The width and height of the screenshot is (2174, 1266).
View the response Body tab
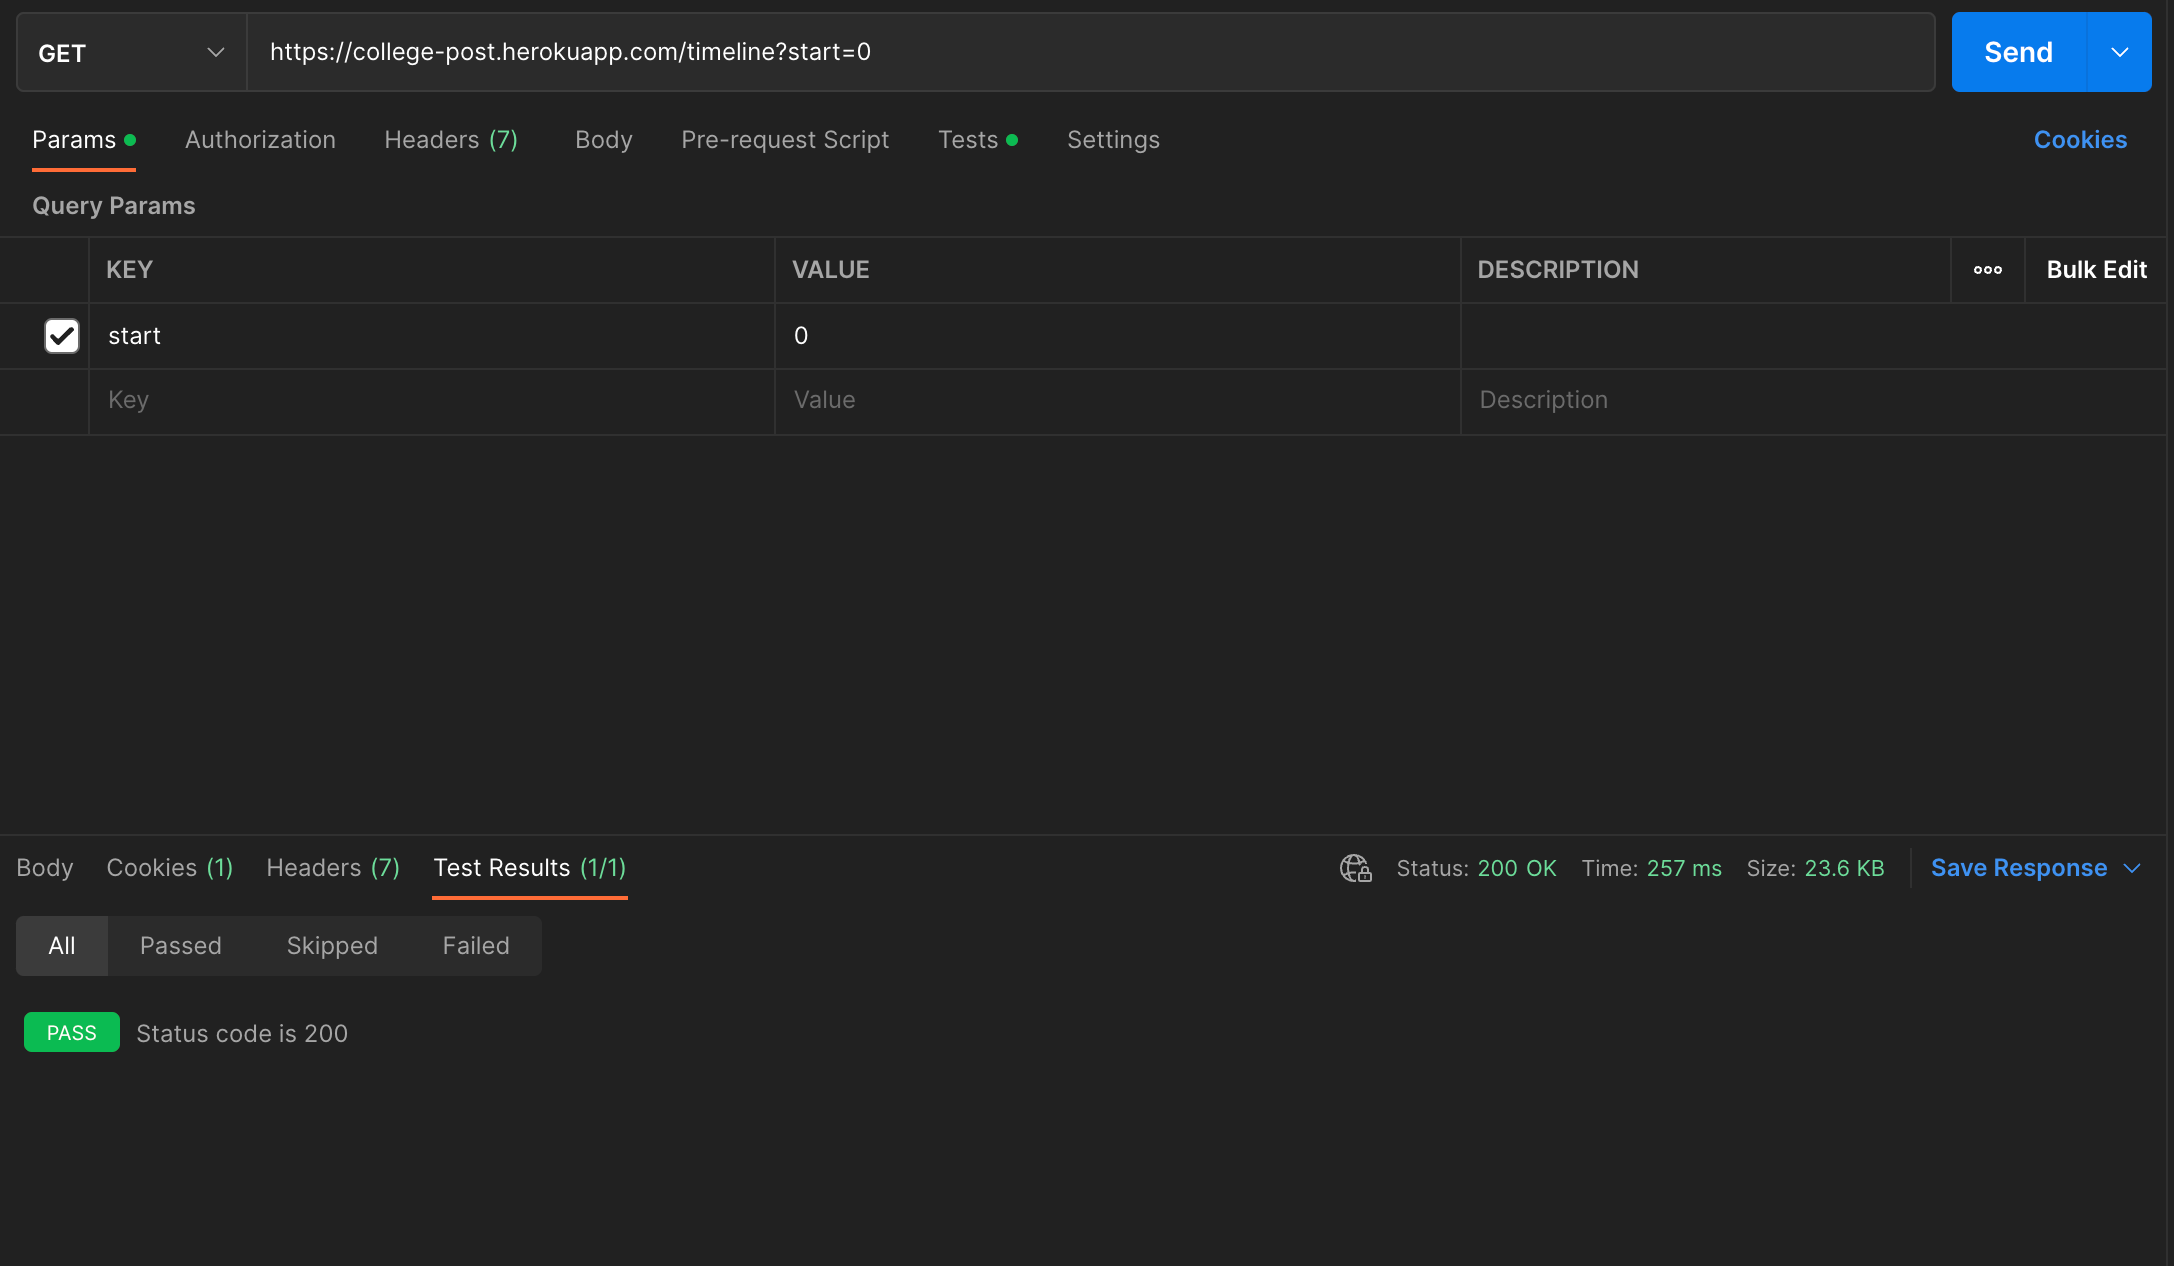click(45, 868)
